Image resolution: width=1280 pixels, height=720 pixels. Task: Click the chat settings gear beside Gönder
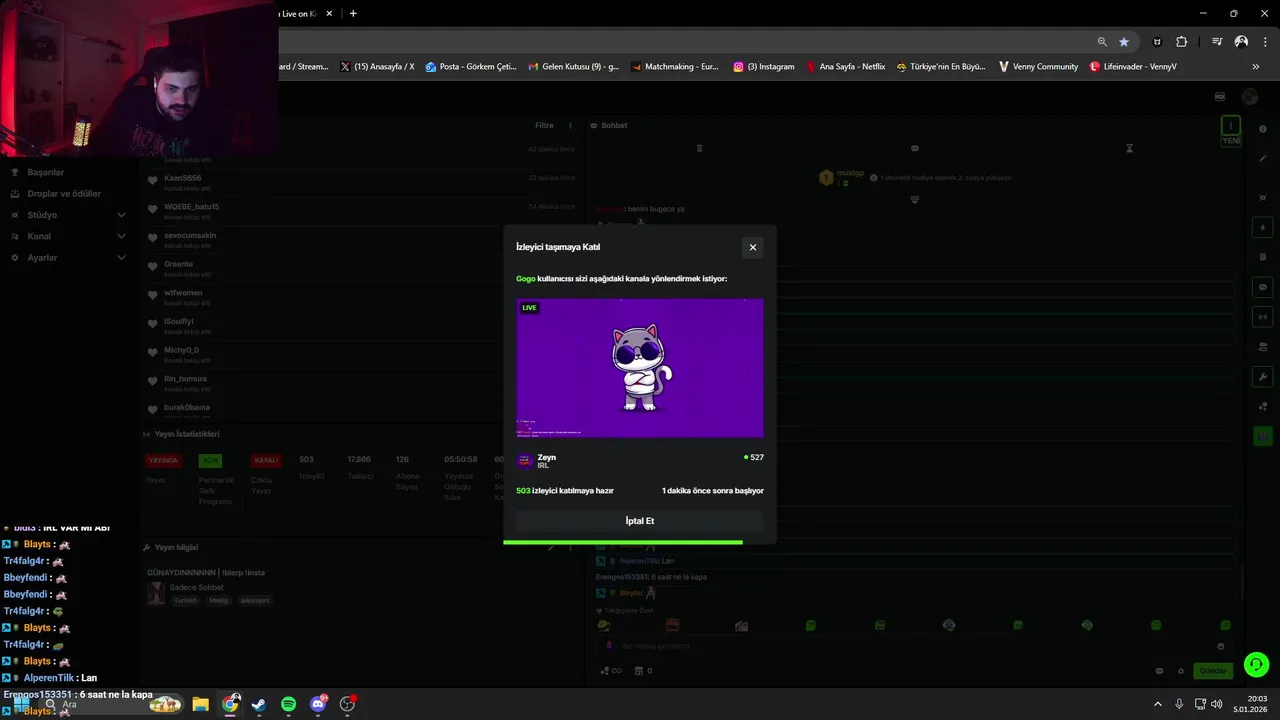1181,671
